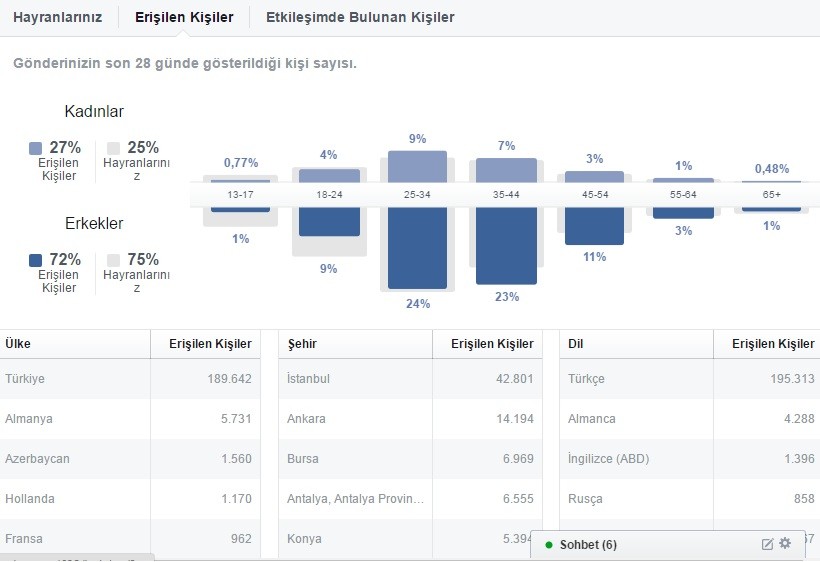This screenshot has width=820, height=562.
Task: Select the men 18-24 bar showing 9%
Action: 329,222
